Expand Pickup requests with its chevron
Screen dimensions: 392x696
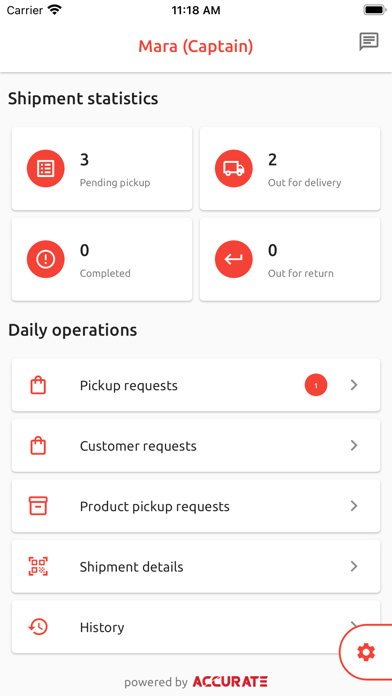tap(354, 385)
